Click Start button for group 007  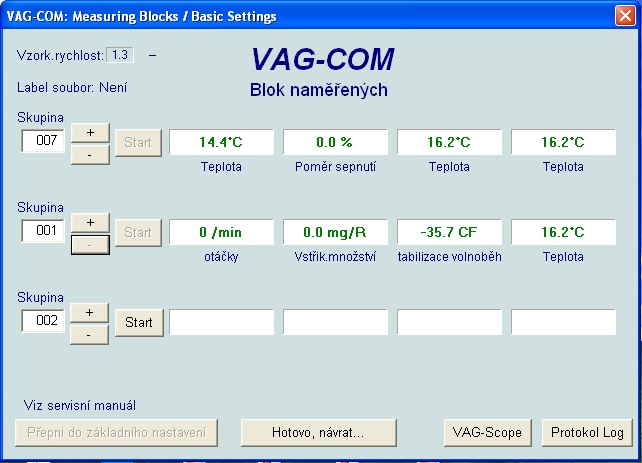[x=138, y=142]
